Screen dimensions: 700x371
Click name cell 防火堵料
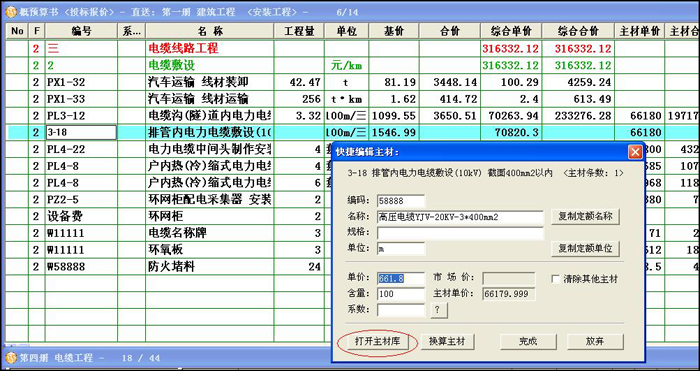tap(210, 267)
